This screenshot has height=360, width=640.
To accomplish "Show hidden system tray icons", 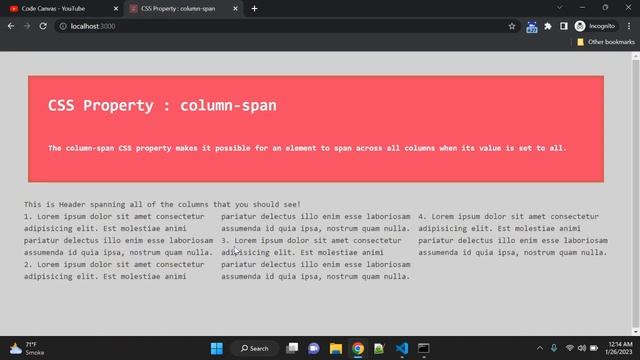I will 540,349.
